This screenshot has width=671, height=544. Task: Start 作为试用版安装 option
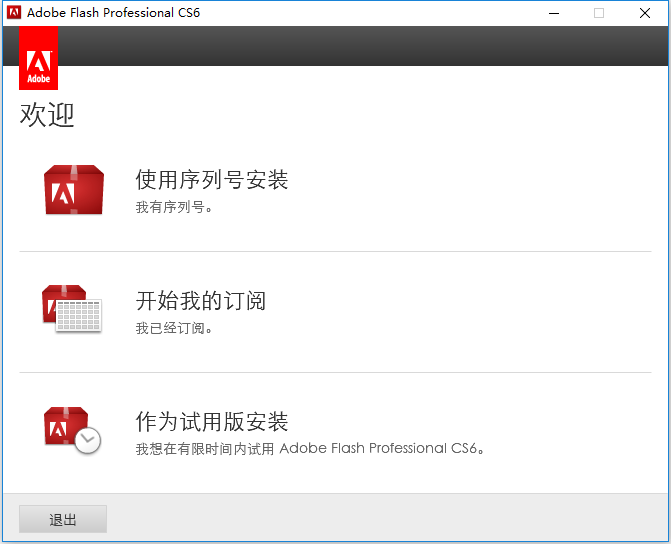pyautogui.click(x=212, y=421)
